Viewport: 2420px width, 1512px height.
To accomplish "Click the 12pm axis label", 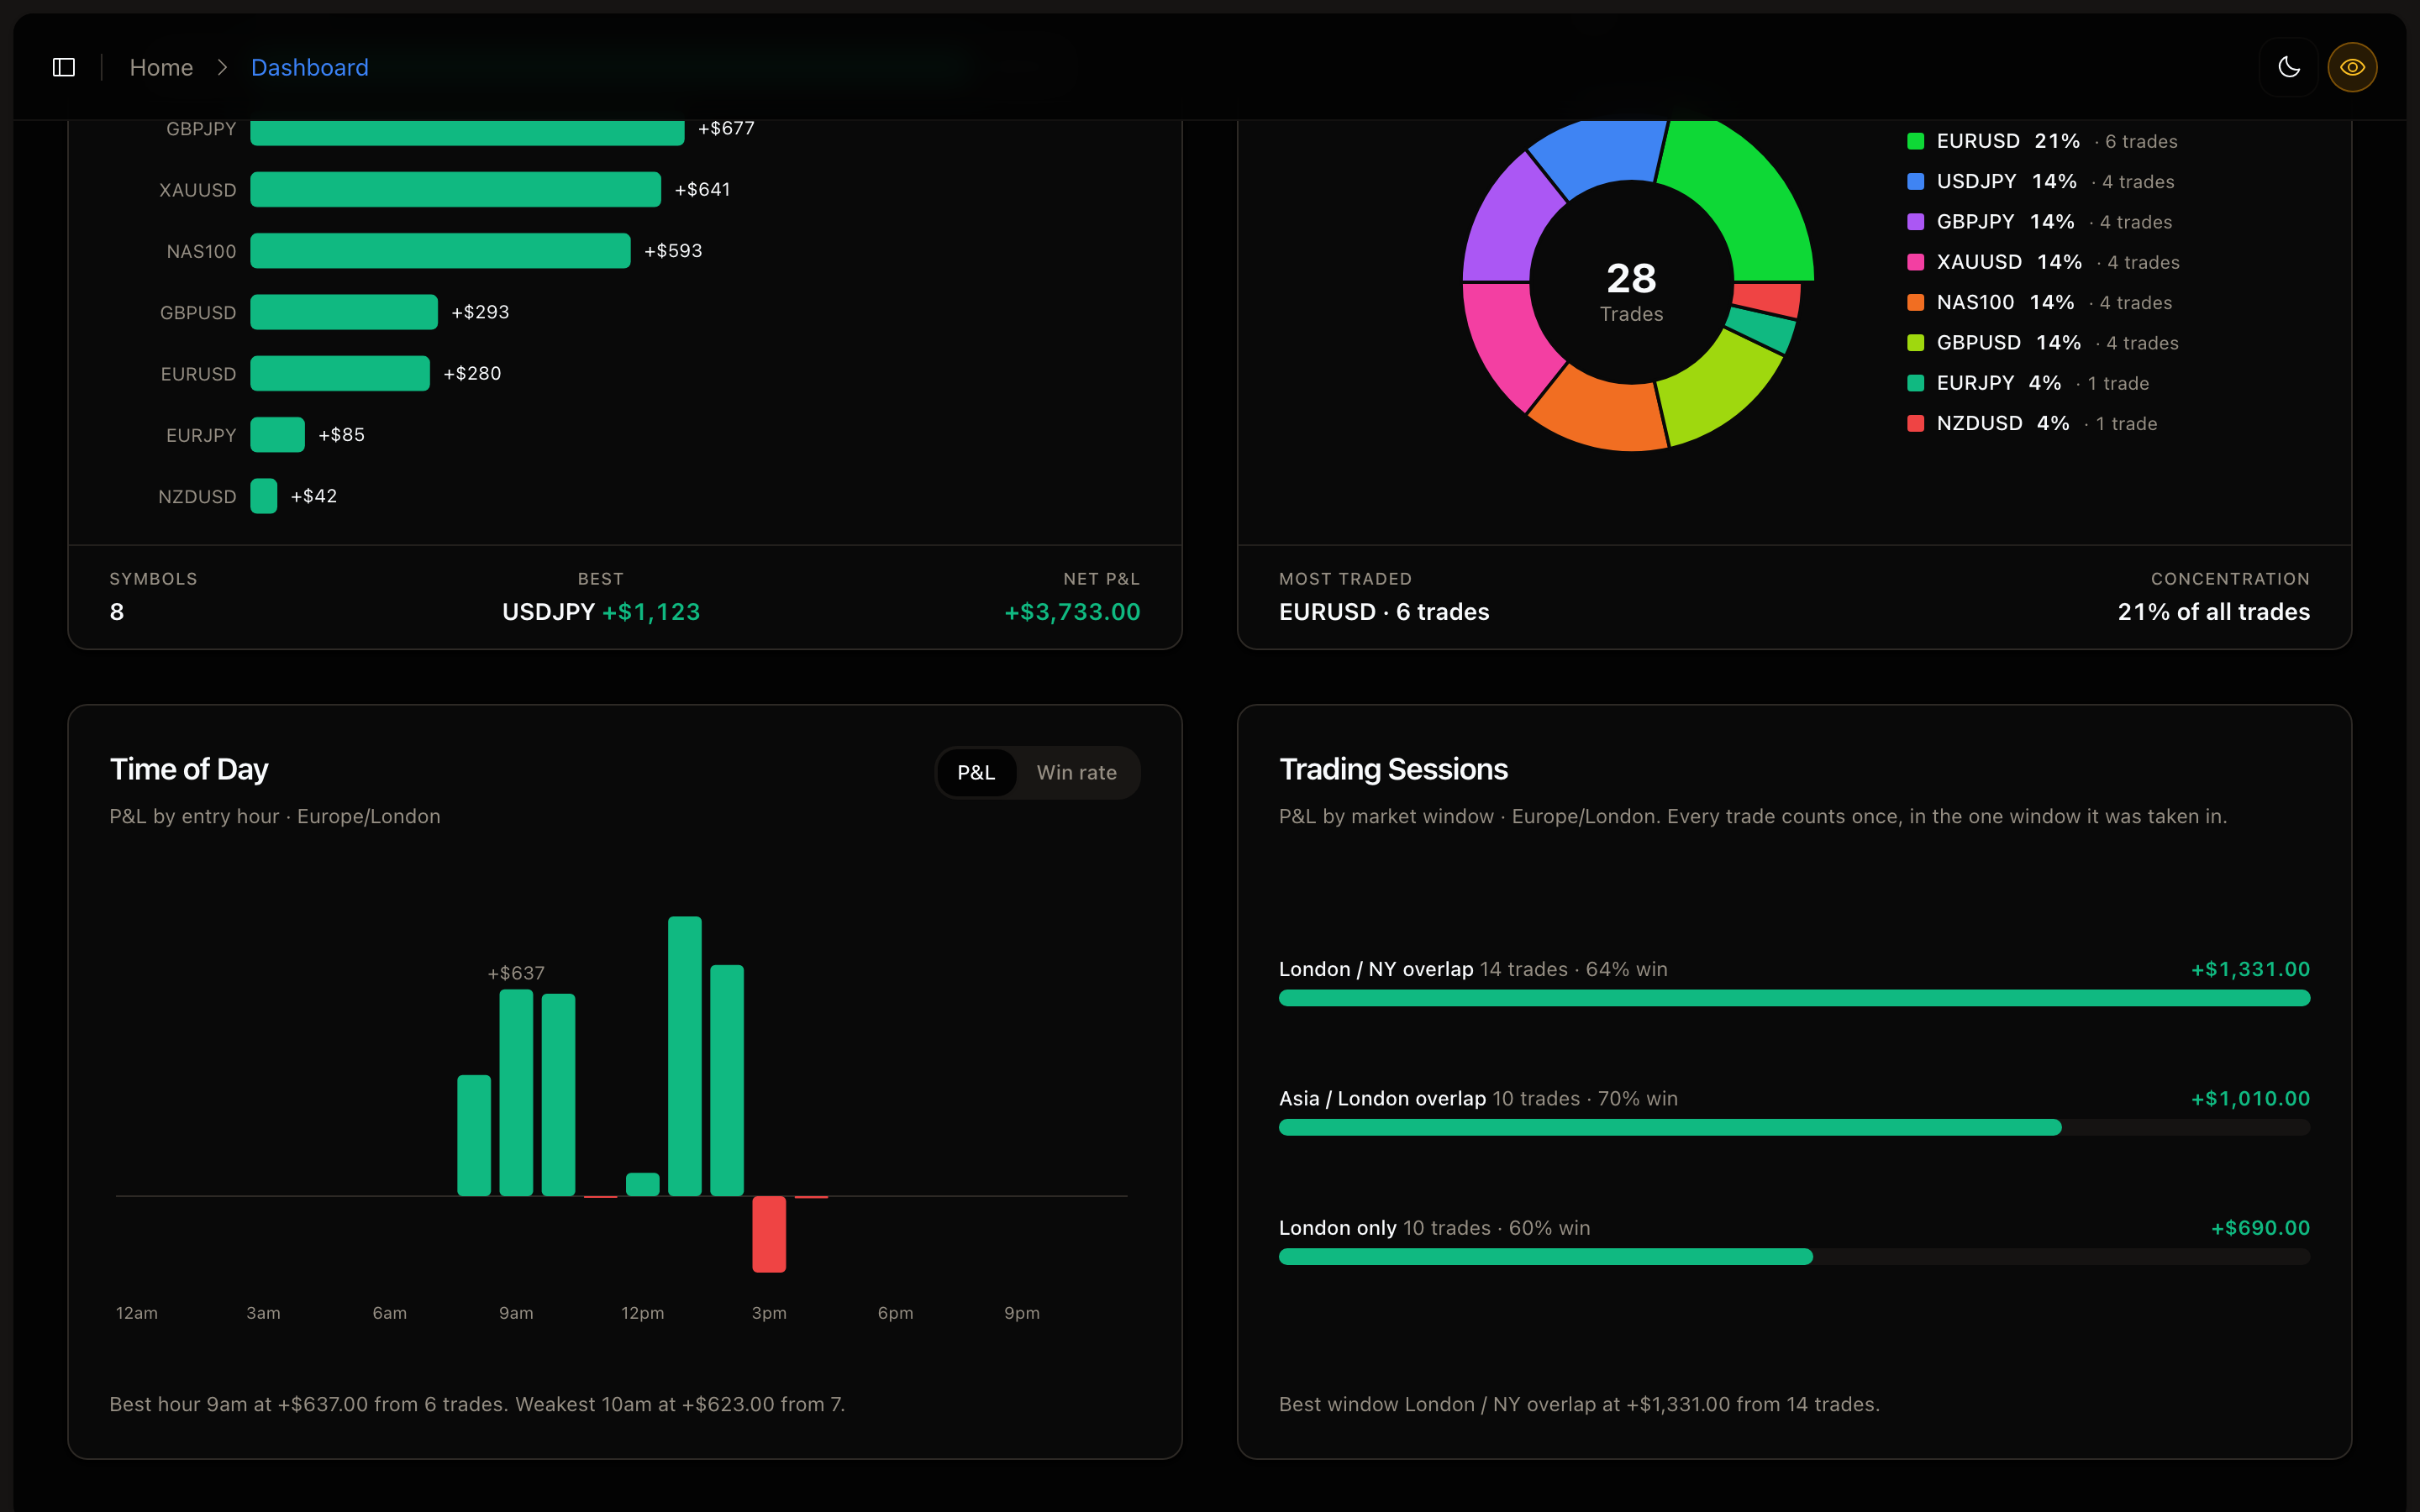I will coord(642,1313).
